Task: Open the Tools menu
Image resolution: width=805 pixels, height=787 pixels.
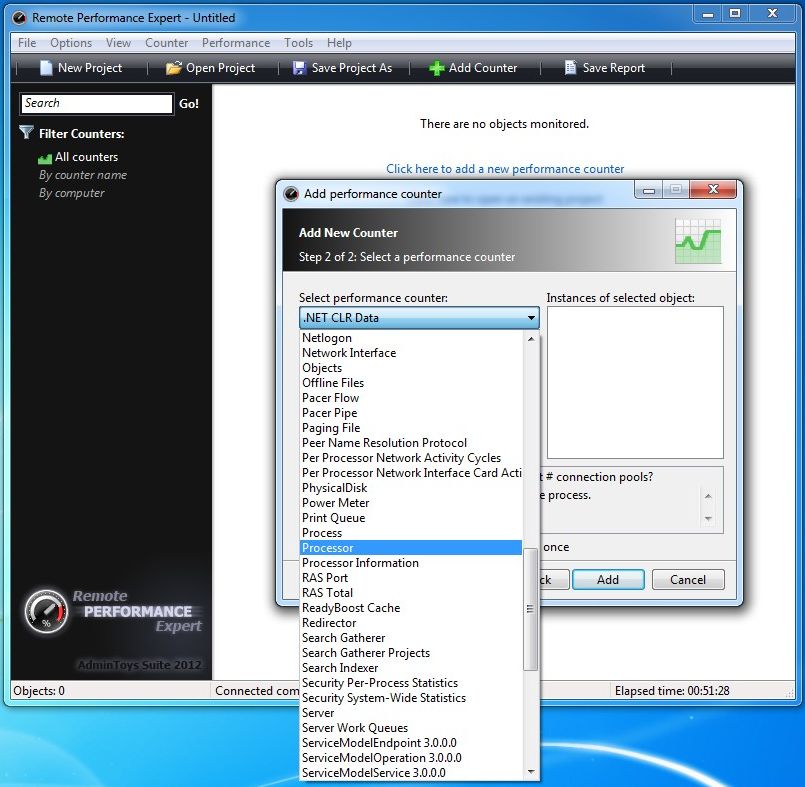Action: pyautogui.click(x=298, y=43)
